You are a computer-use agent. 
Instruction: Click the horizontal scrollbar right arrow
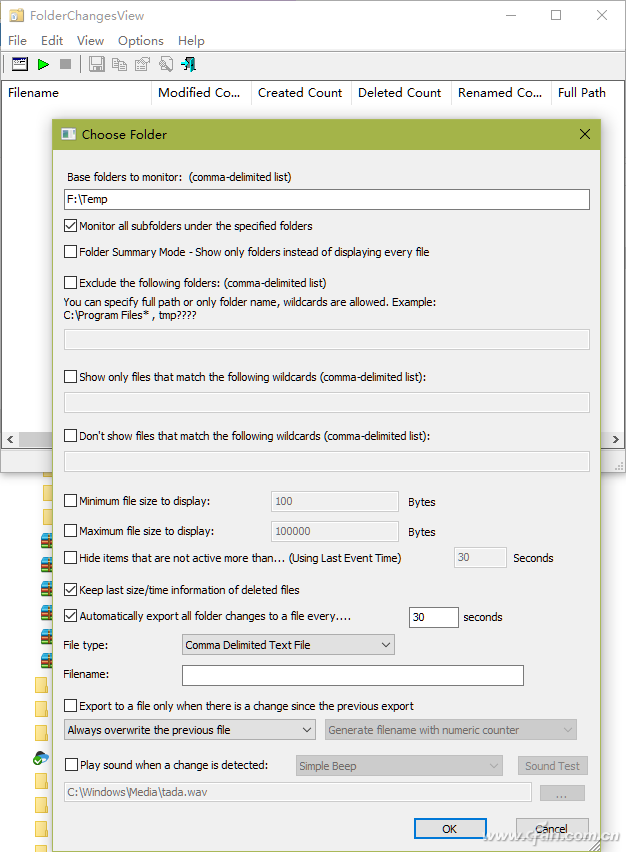click(x=616, y=439)
